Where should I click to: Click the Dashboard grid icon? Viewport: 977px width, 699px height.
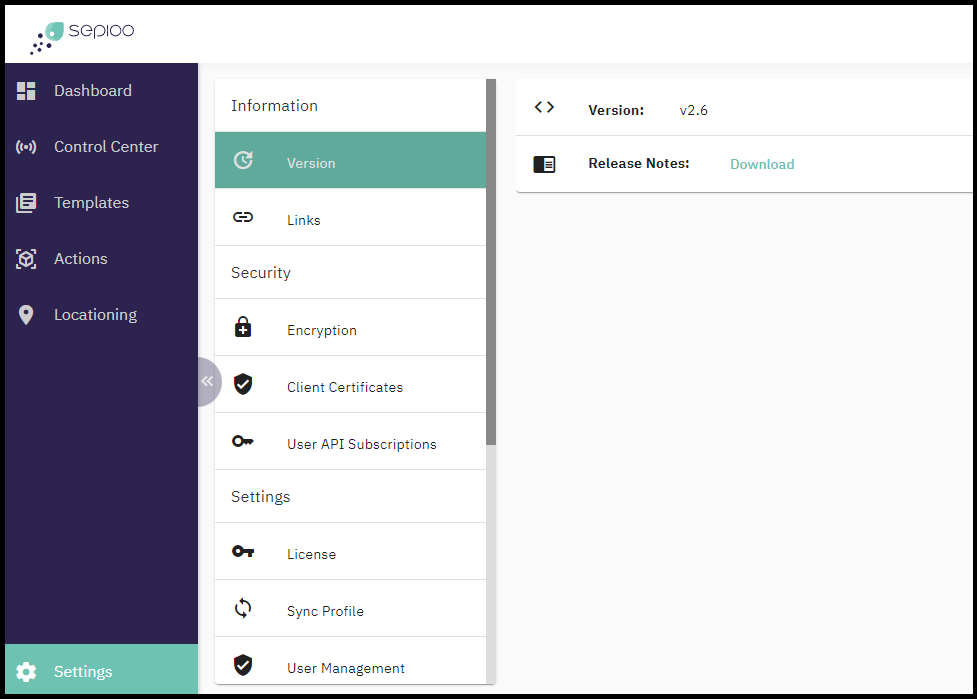[x=26, y=91]
